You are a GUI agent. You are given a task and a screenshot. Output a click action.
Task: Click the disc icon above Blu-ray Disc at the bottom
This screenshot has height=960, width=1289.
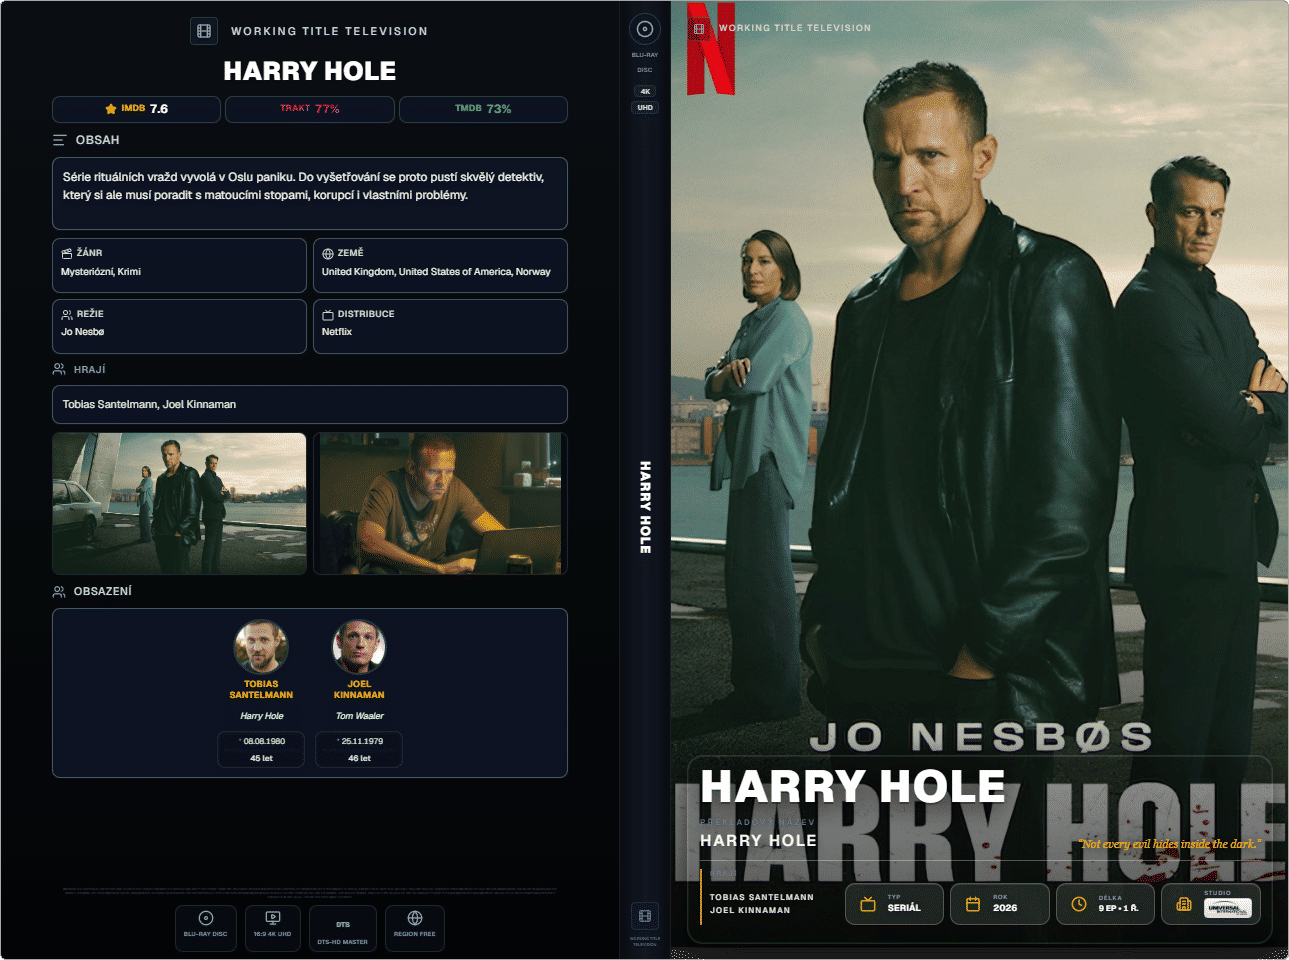pyautogui.click(x=206, y=918)
